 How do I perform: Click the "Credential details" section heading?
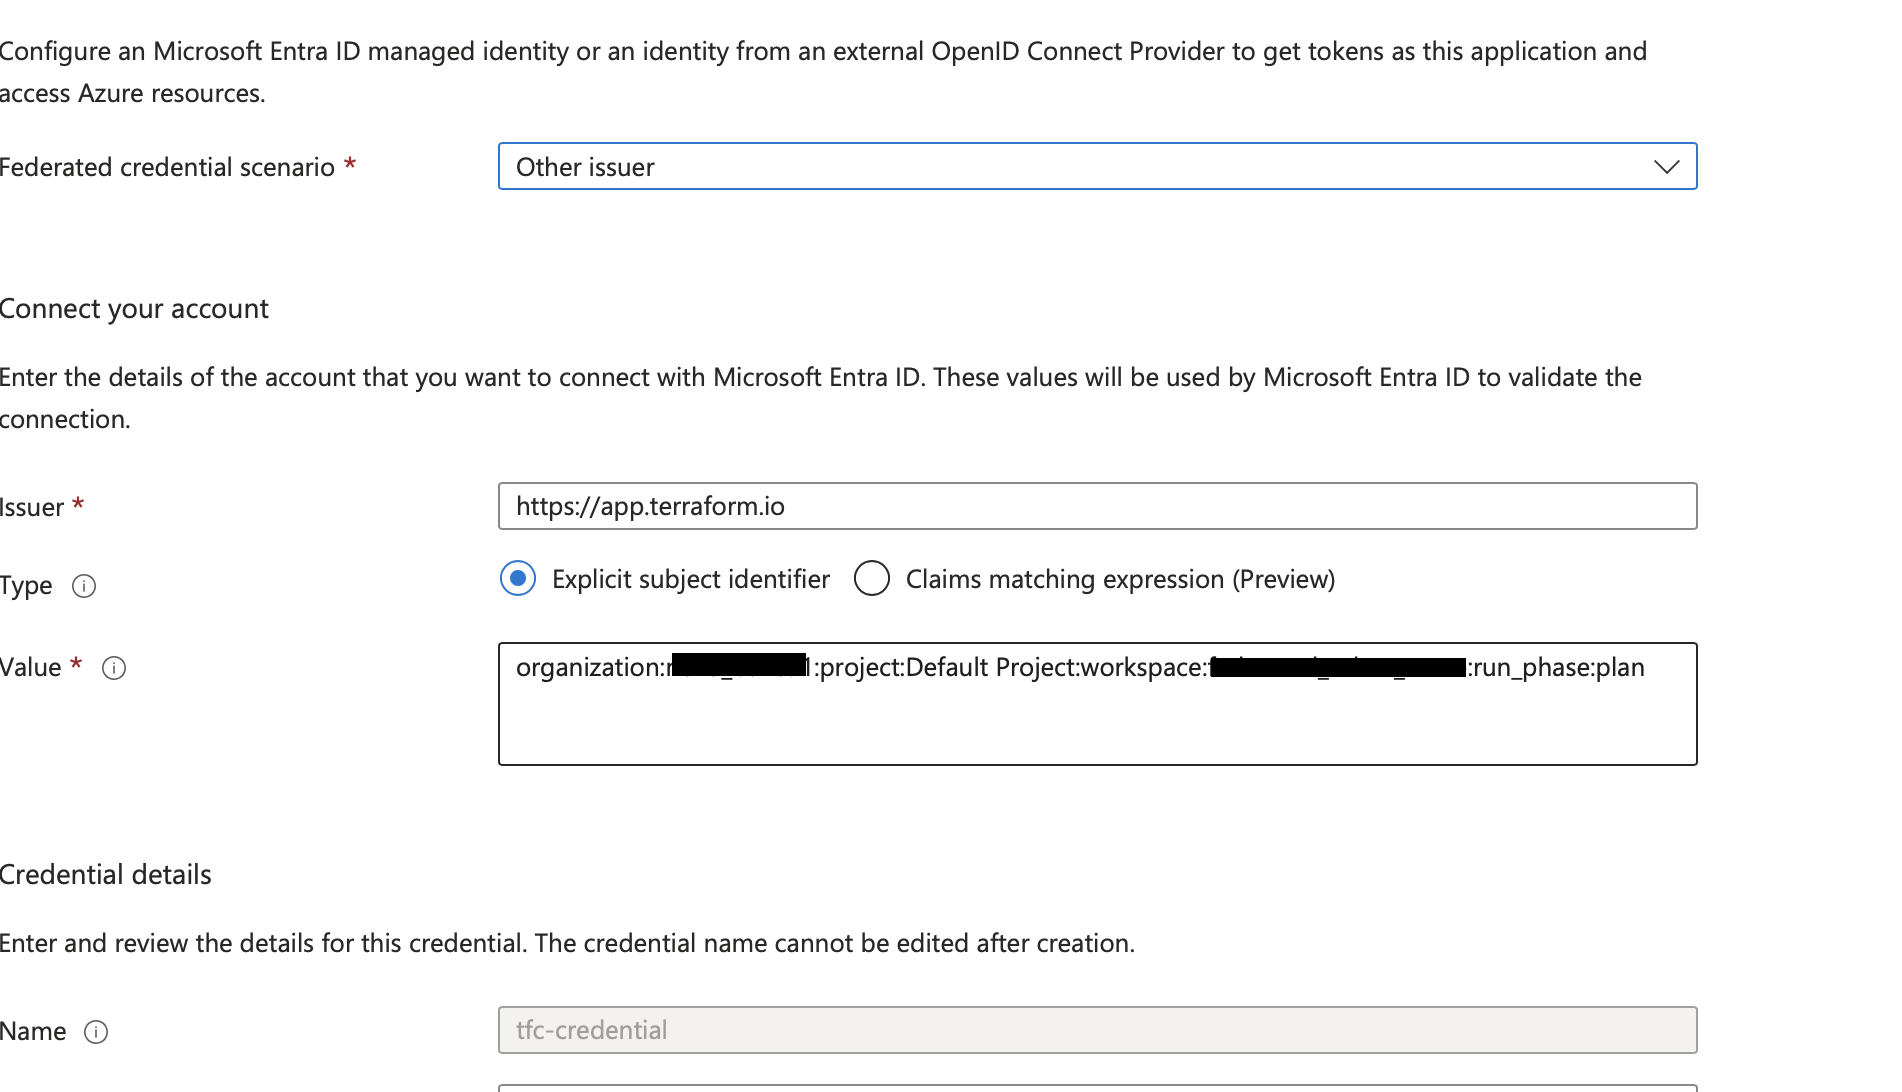coord(105,874)
